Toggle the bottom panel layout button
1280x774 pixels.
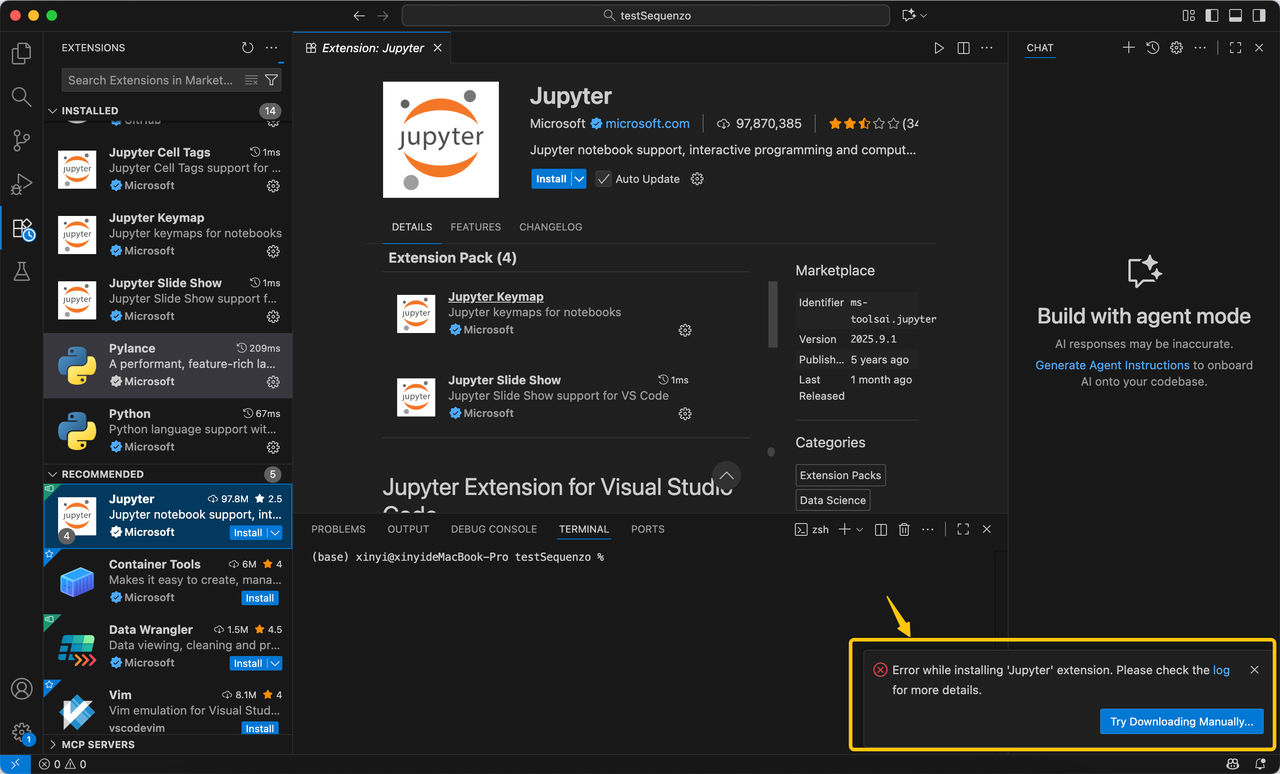click(1235, 16)
